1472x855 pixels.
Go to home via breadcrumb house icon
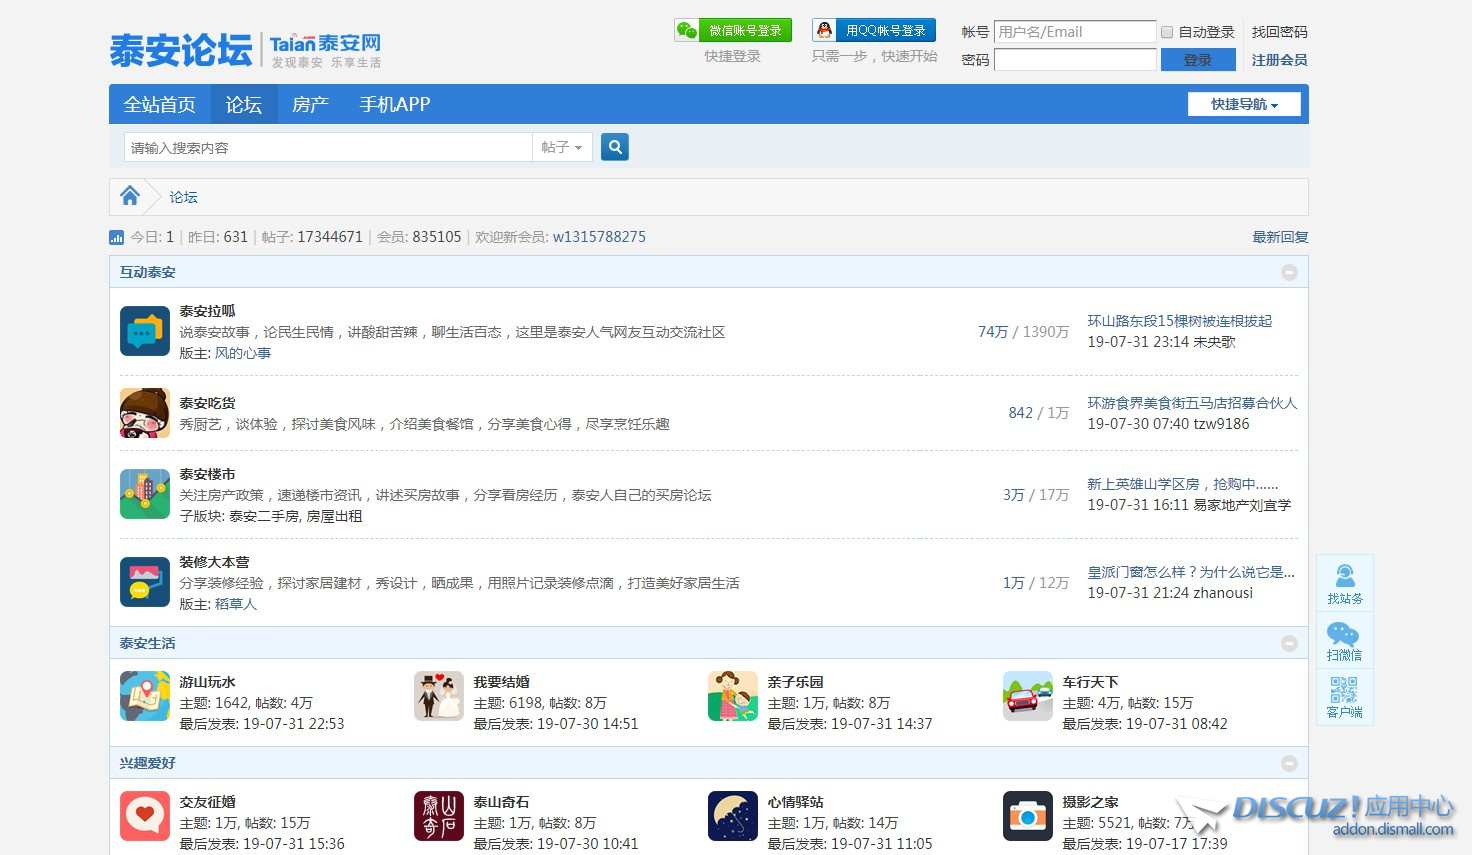130,196
